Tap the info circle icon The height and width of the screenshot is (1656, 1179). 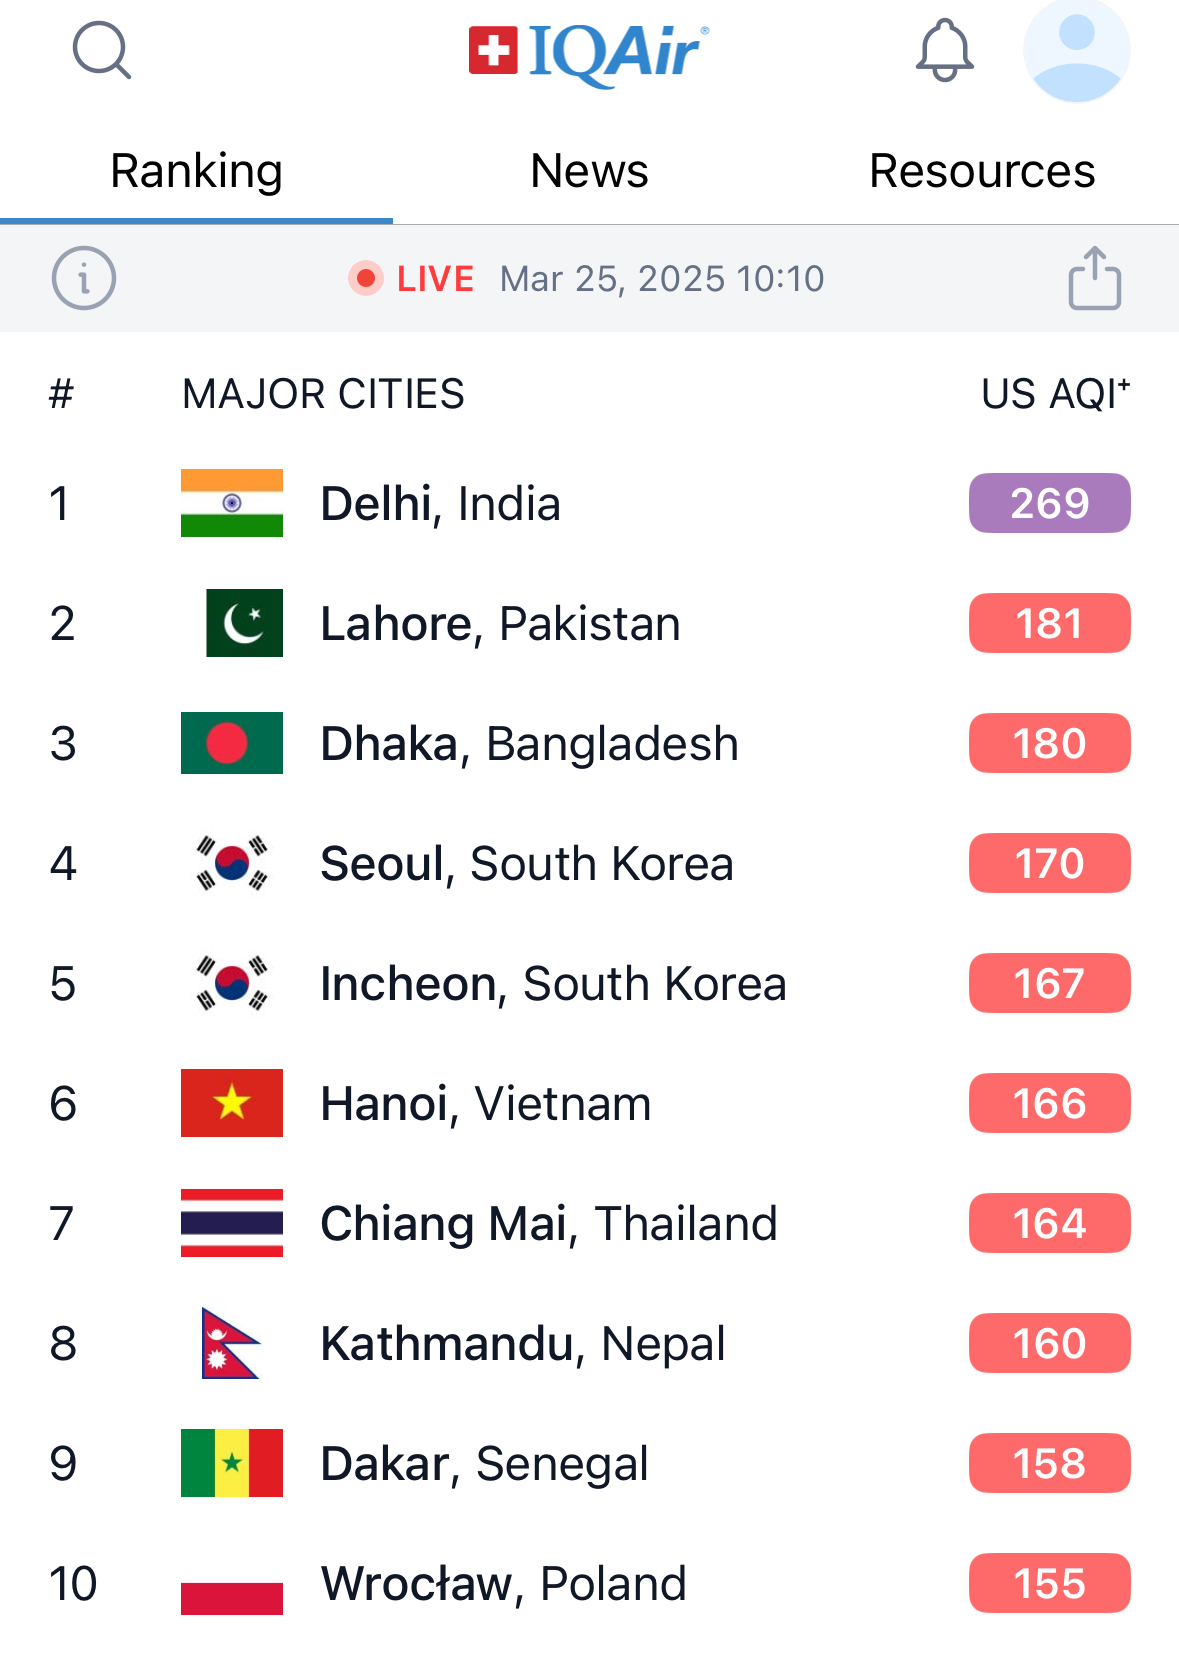point(84,278)
